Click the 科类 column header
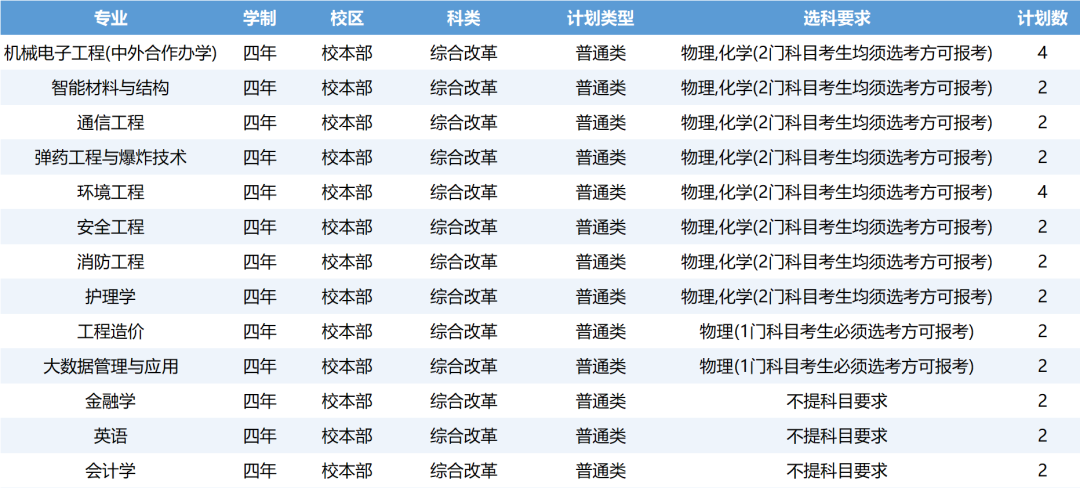The width and height of the screenshot is (1080, 488). (x=464, y=18)
